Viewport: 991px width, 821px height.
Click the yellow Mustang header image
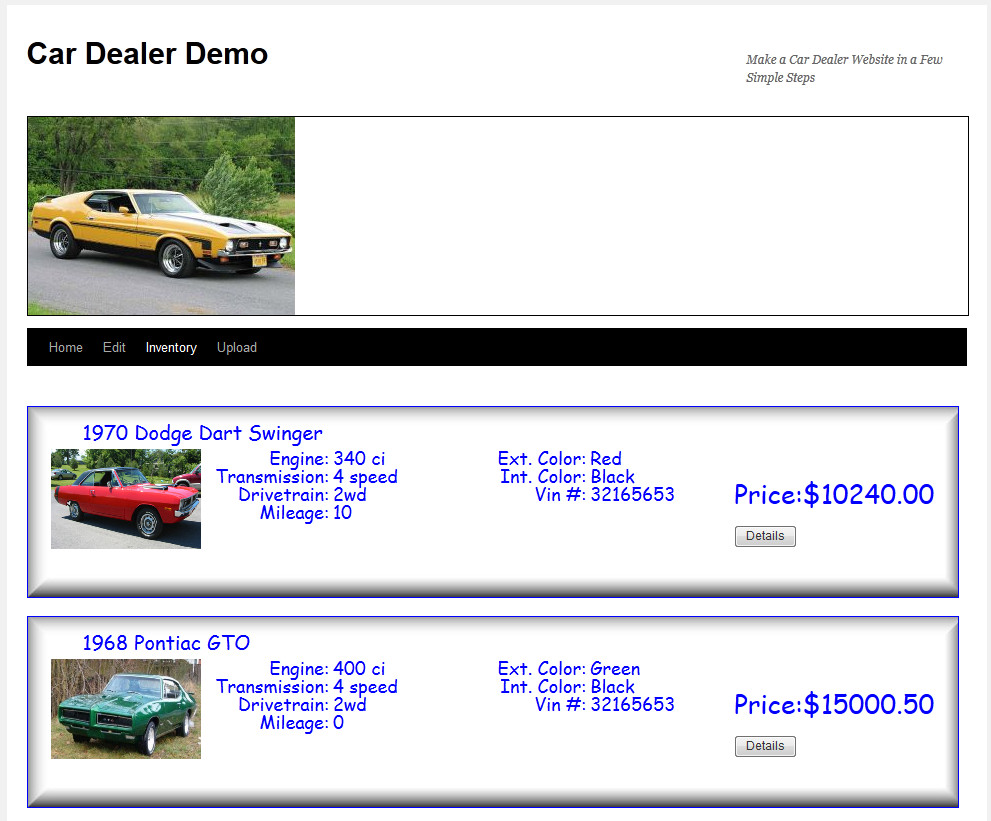click(161, 216)
